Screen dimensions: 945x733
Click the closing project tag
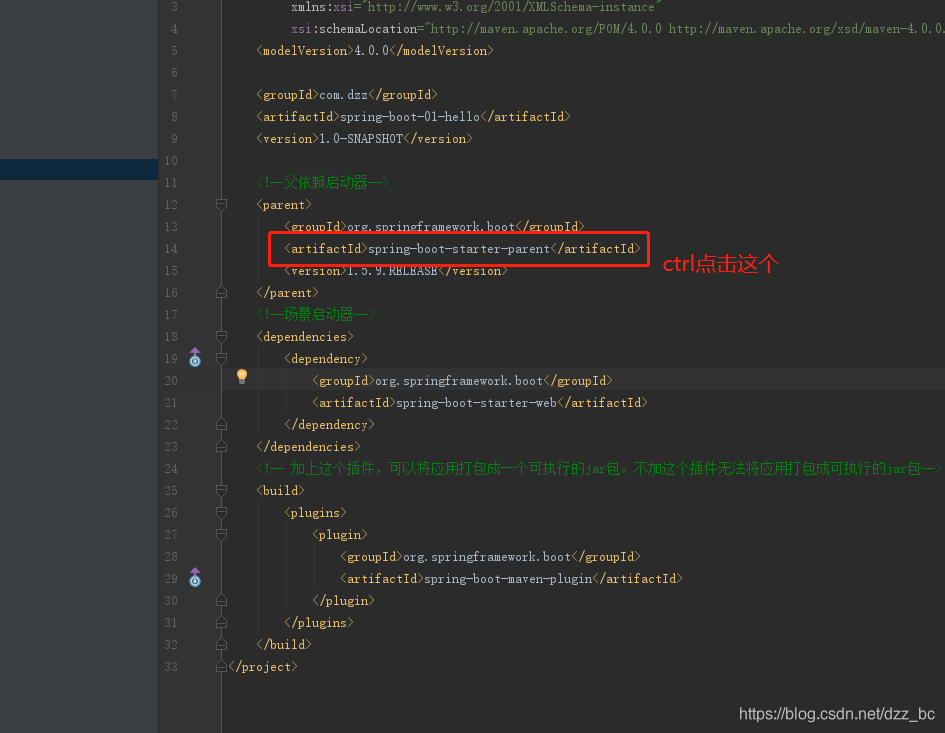click(x=263, y=667)
